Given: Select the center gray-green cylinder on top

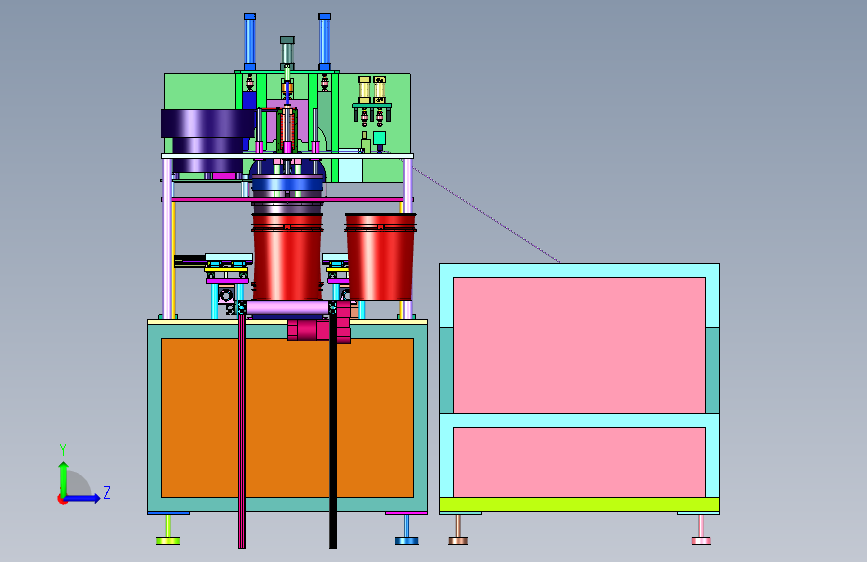Looking at the screenshot, I should click(x=287, y=53).
